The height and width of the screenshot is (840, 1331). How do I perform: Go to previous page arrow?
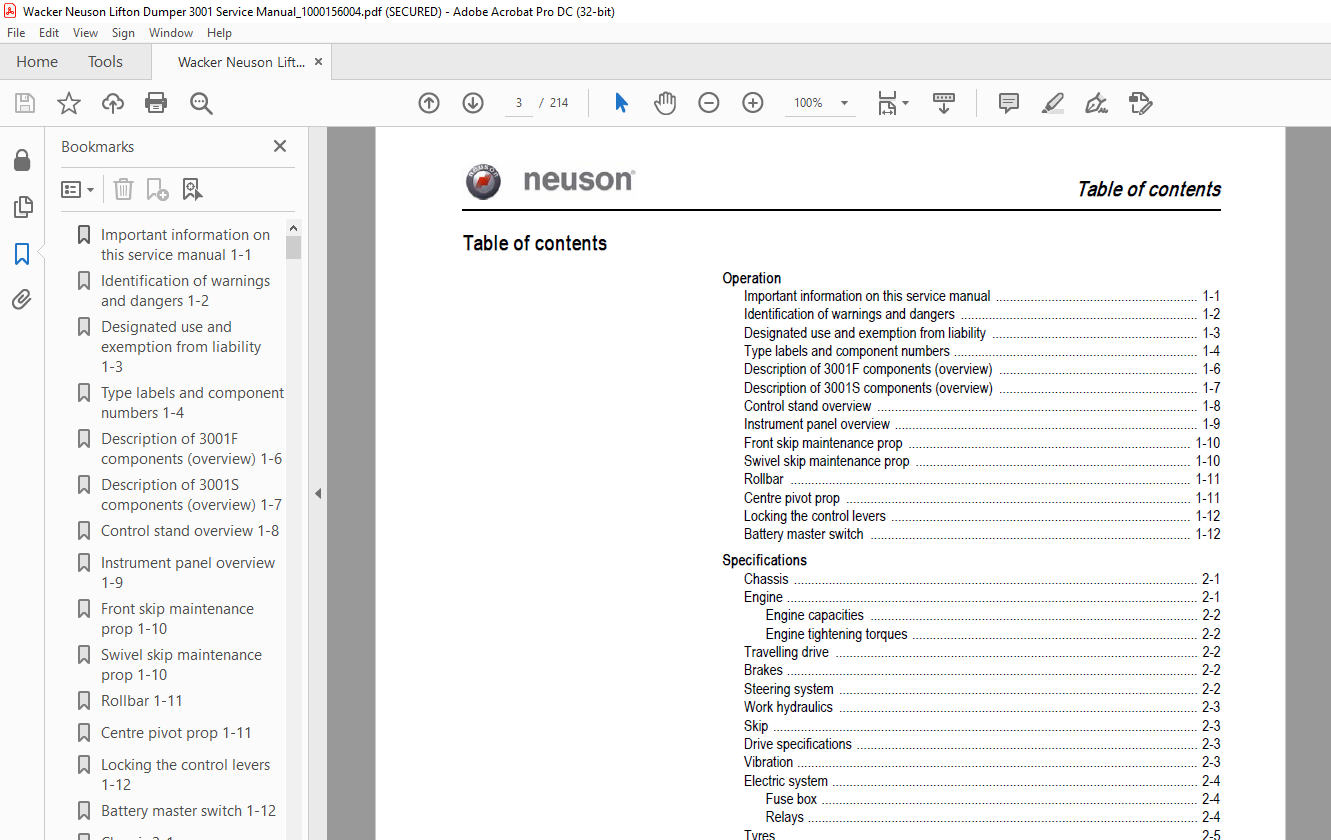point(429,103)
